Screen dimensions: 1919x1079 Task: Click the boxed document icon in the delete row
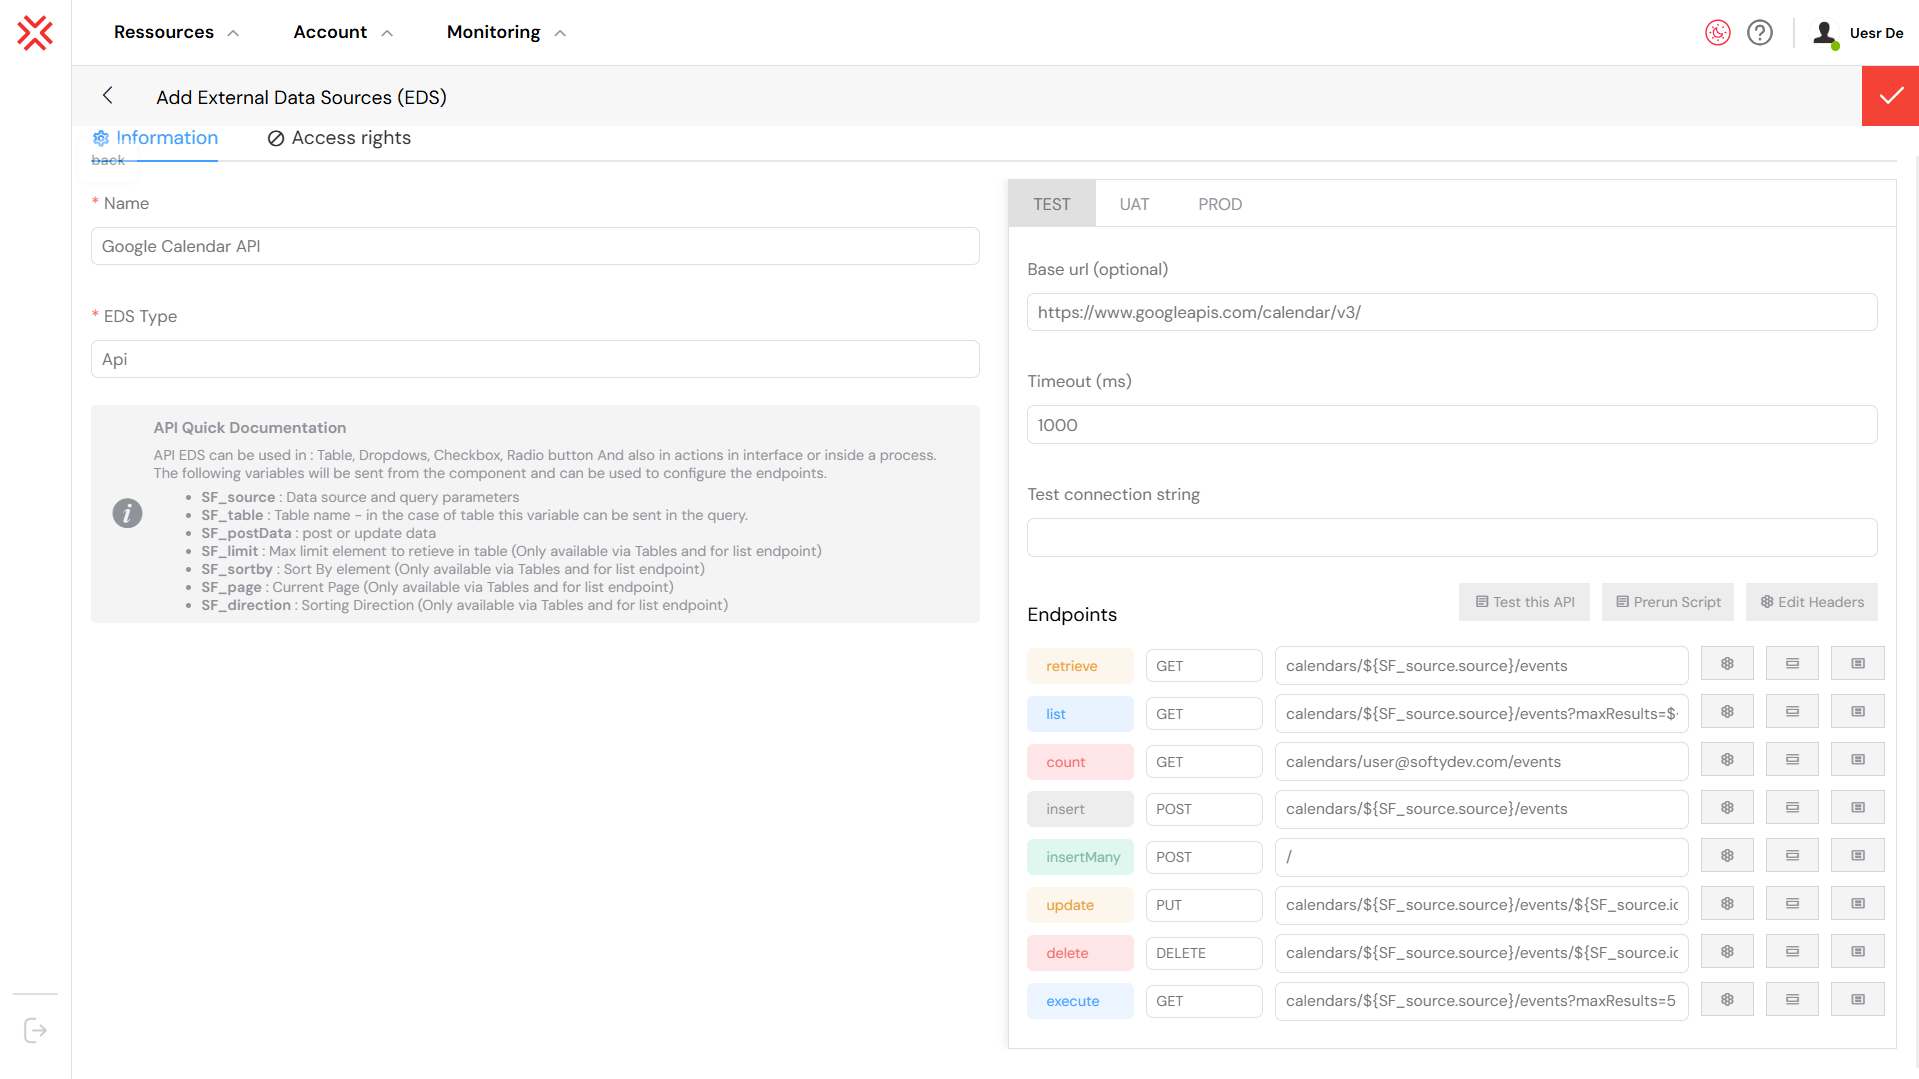[1858, 952]
